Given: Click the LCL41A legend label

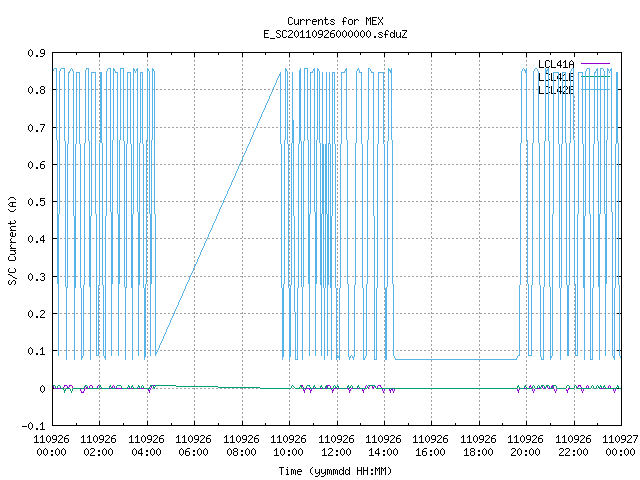Looking at the screenshot, I should (x=556, y=64).
